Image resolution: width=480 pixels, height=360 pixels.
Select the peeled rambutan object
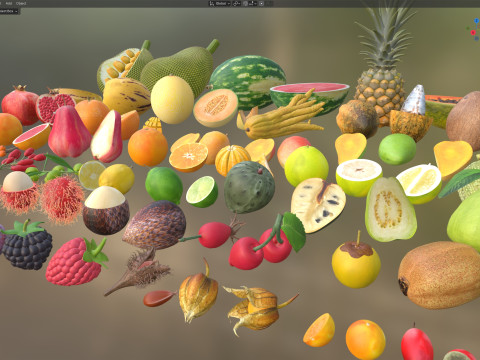click(x=19, y=192)
